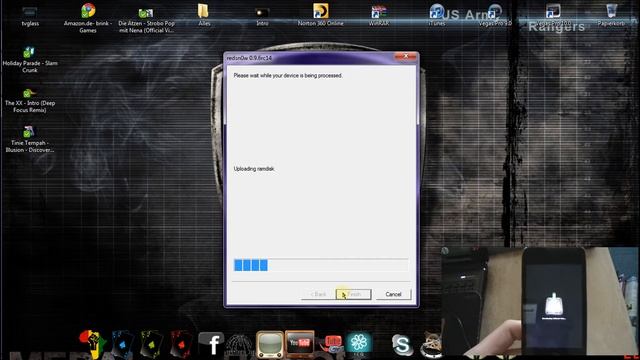
Task: Click the Africa fist dock icon
Action: coord(93,344)
